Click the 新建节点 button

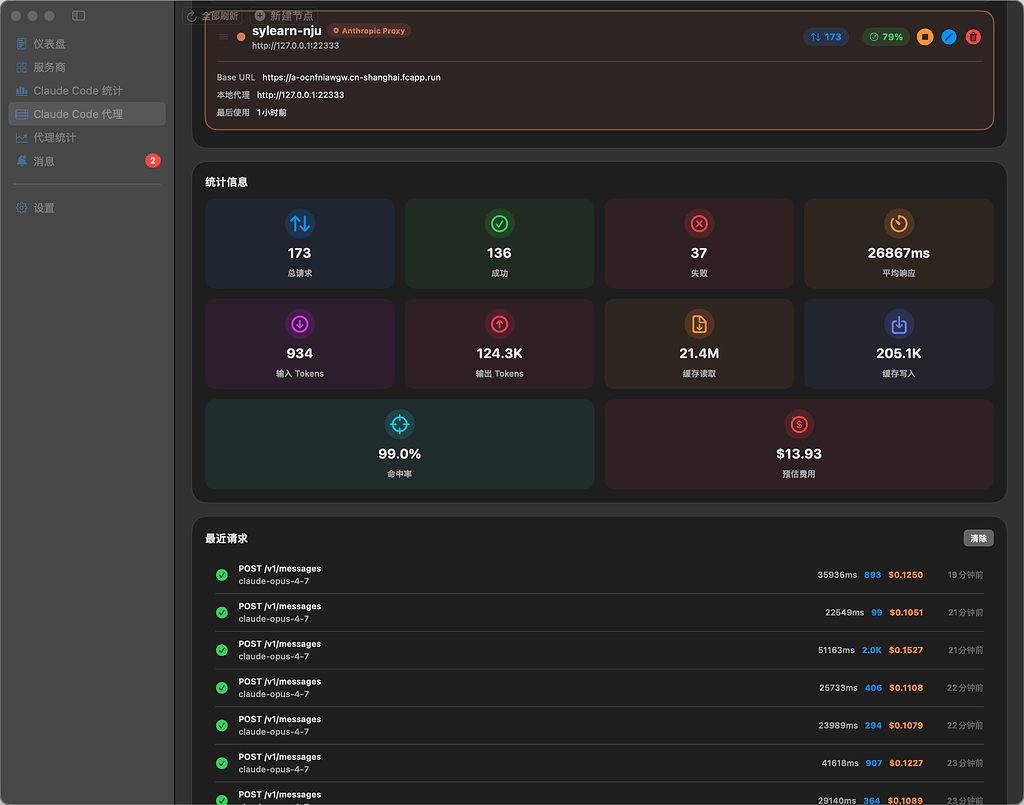(x=283, y=16)
